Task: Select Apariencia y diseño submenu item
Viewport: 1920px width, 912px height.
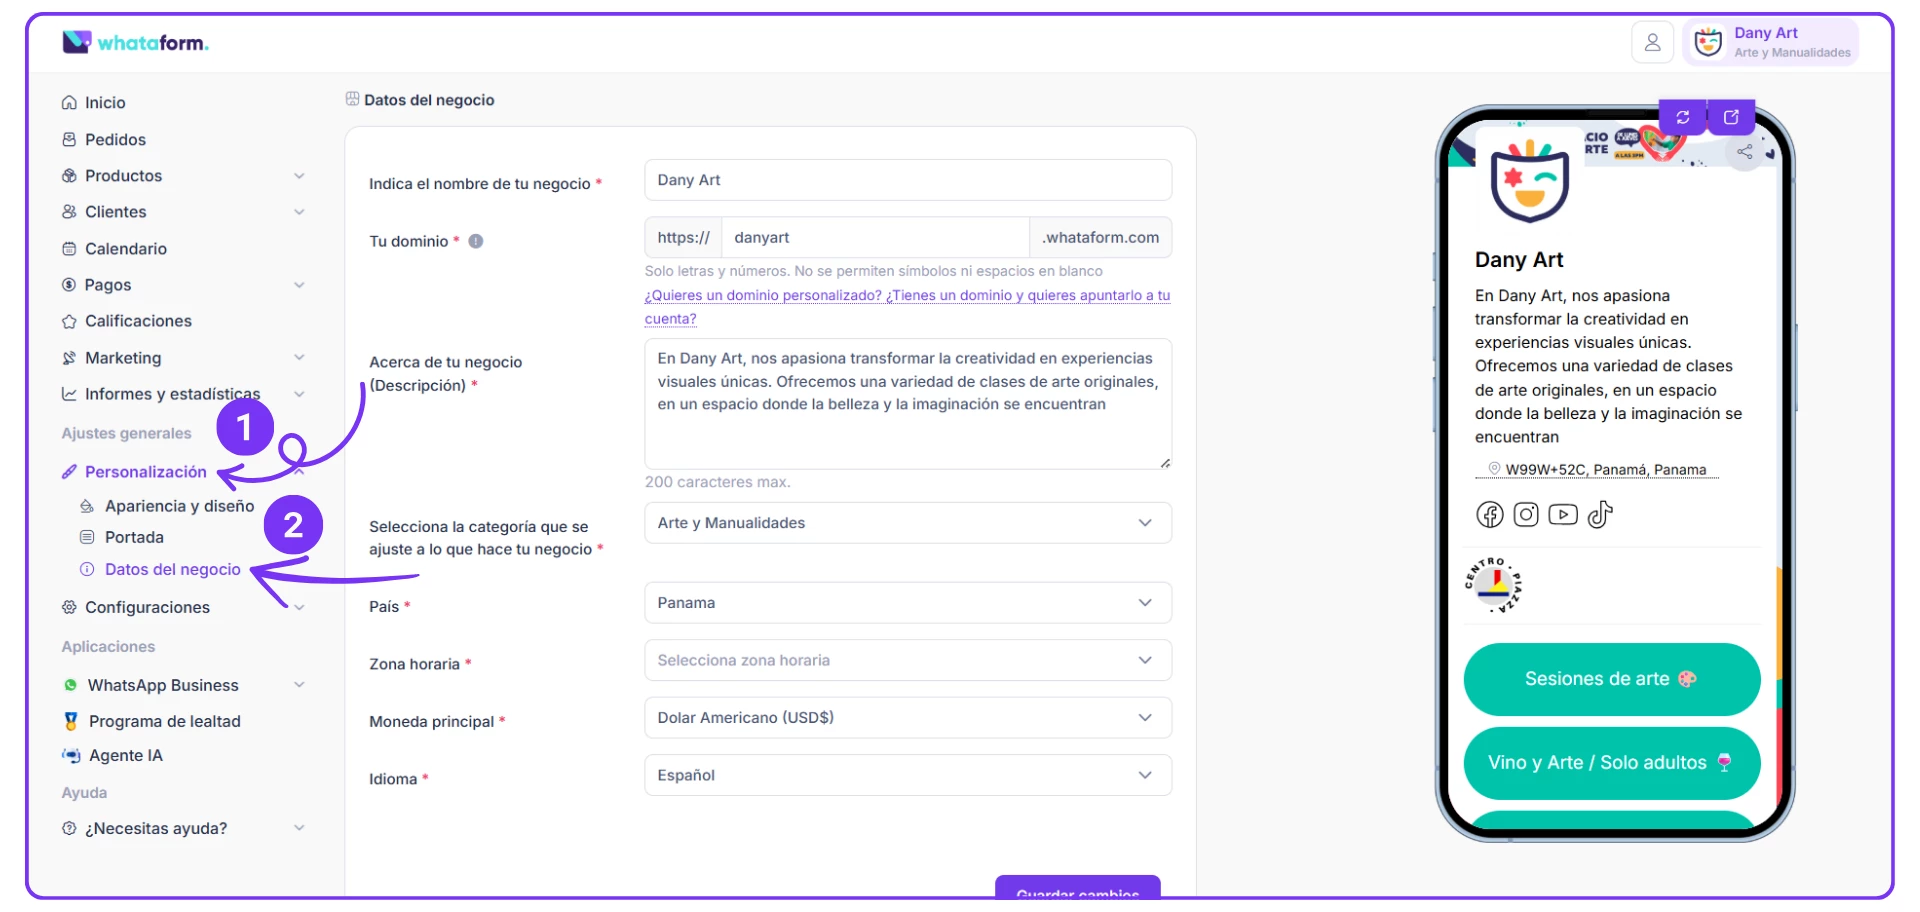Action: click(x=179, y=506)
